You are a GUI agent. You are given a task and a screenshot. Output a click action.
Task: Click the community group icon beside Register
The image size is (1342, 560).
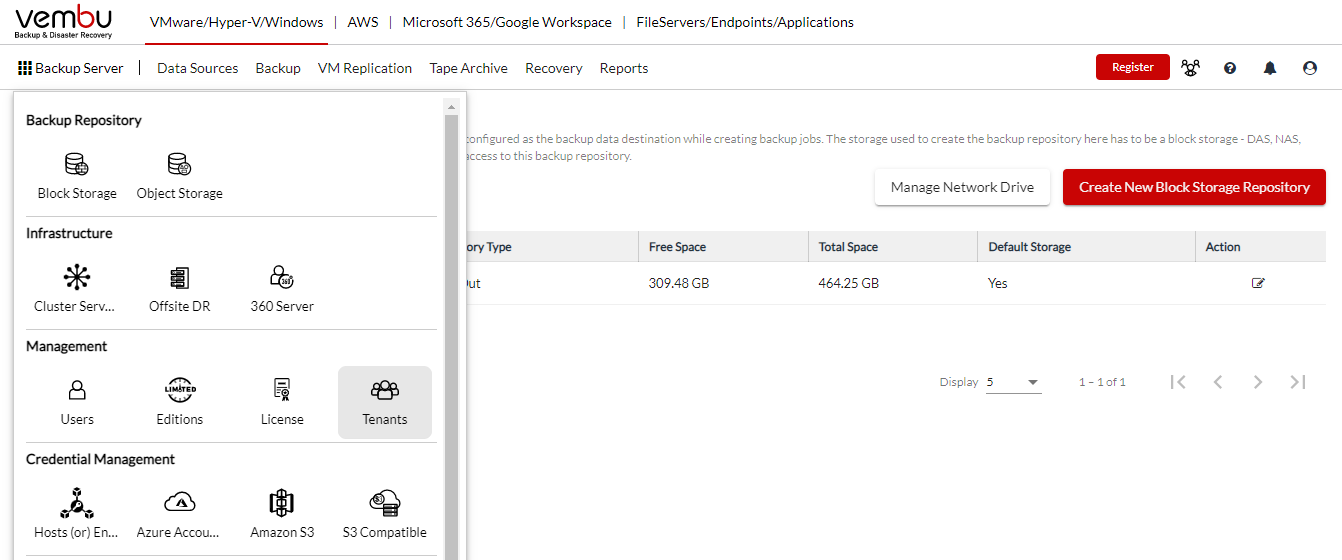1190,68
